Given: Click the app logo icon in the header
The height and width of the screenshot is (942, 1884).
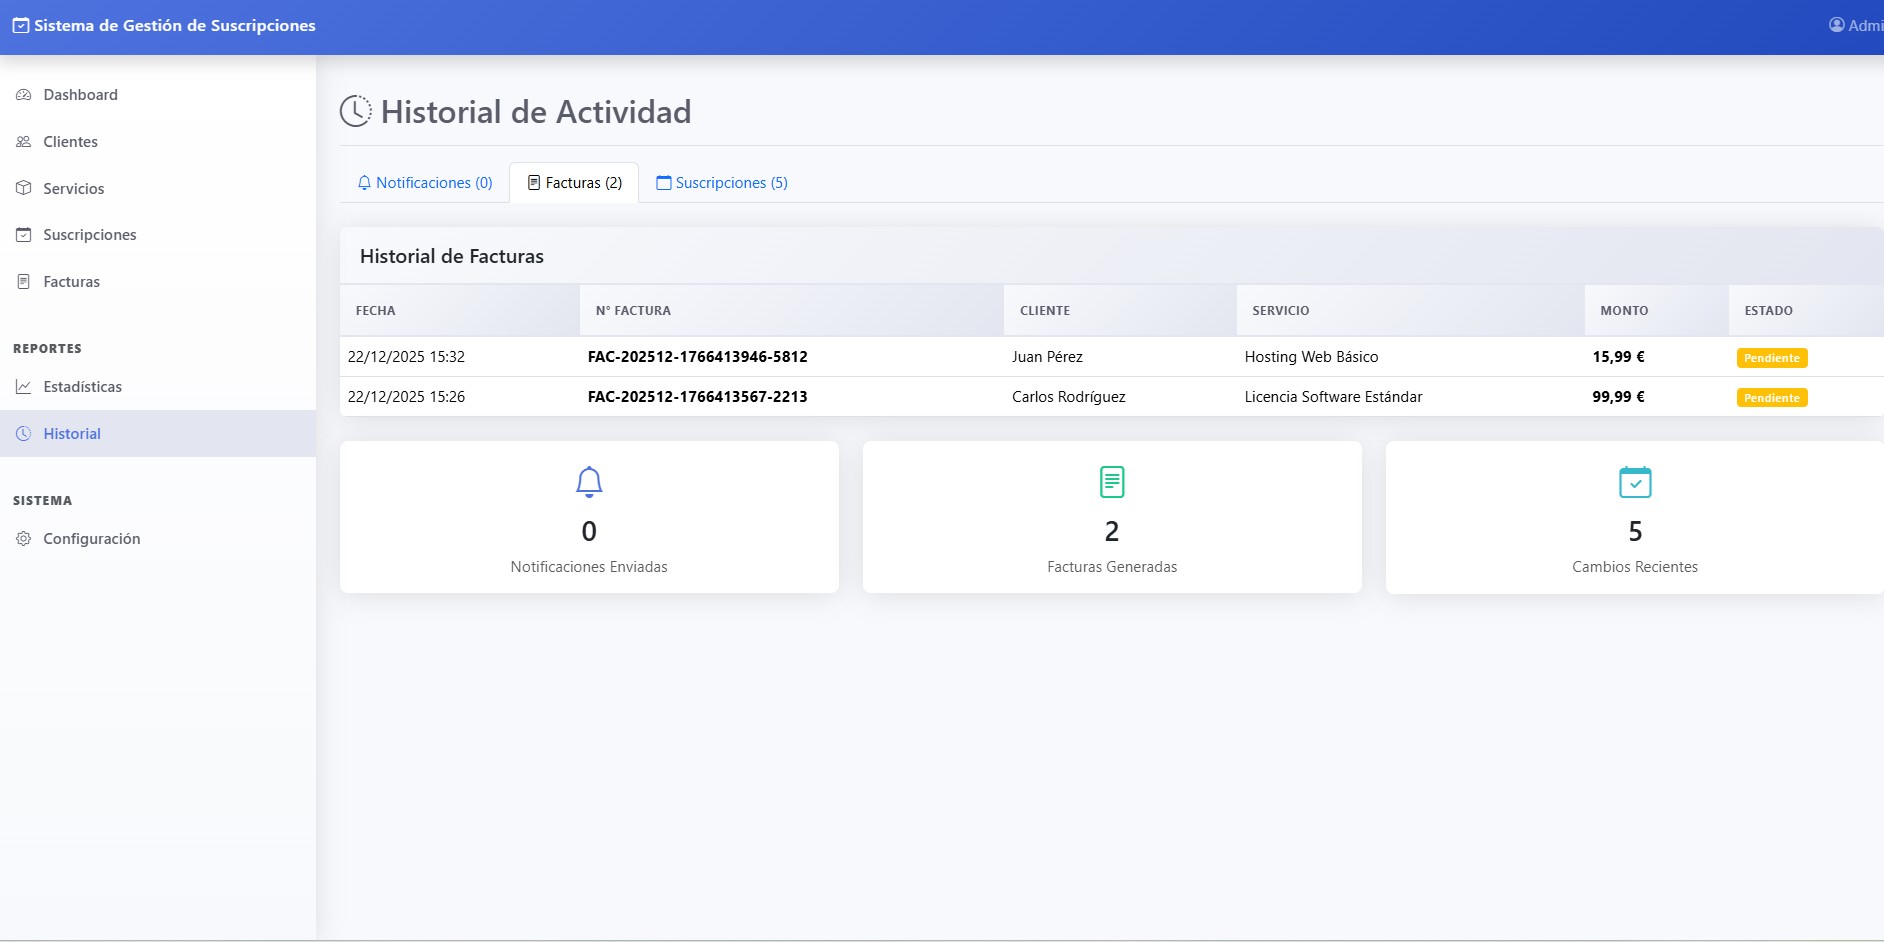Looking at the screenshot, I should tap(20, 25).
